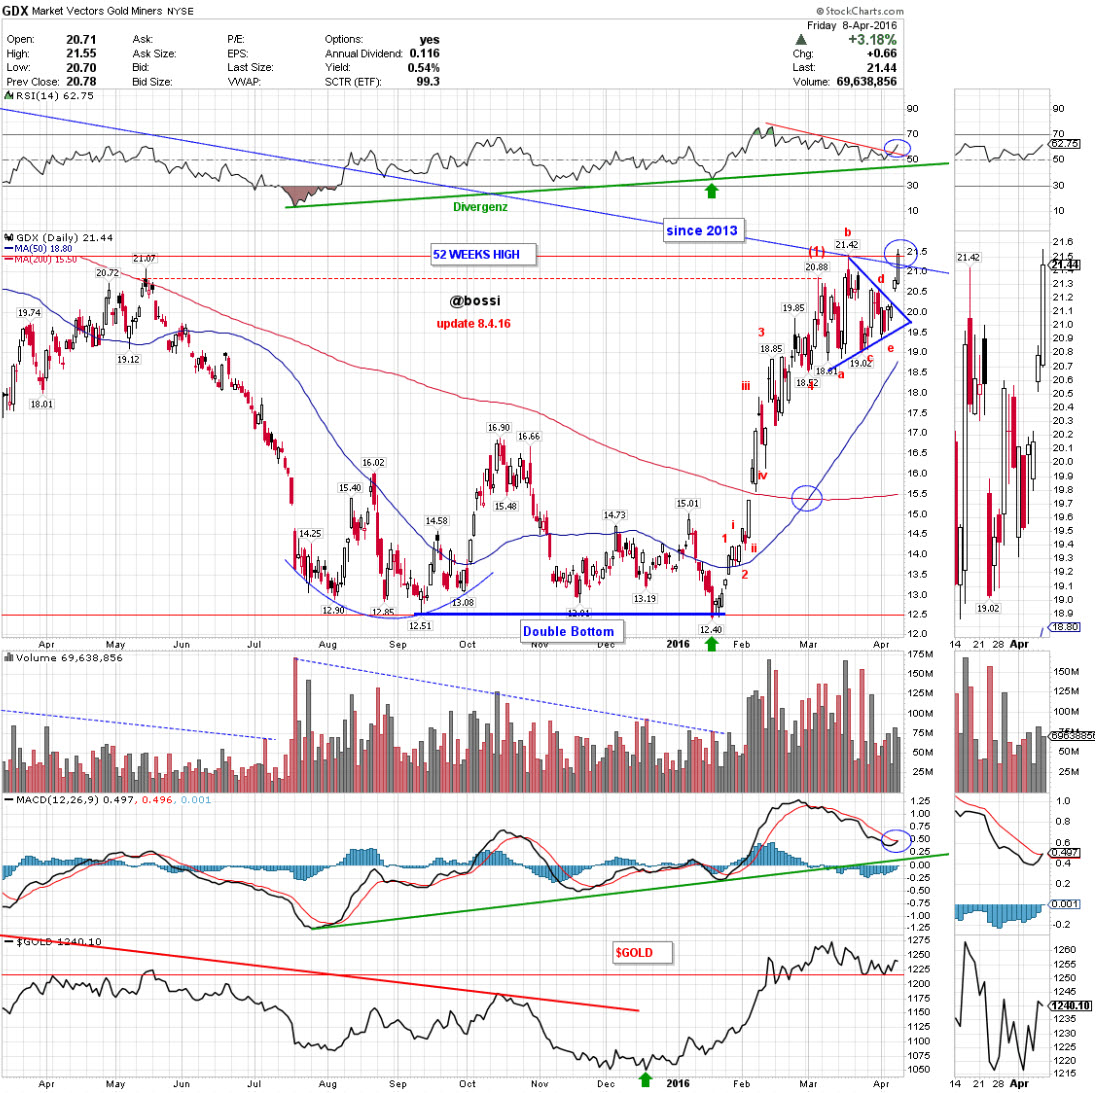Click the red 'iii' wave label
The height and width of the screenshot is (1093, 1106).
click(746, 386)
